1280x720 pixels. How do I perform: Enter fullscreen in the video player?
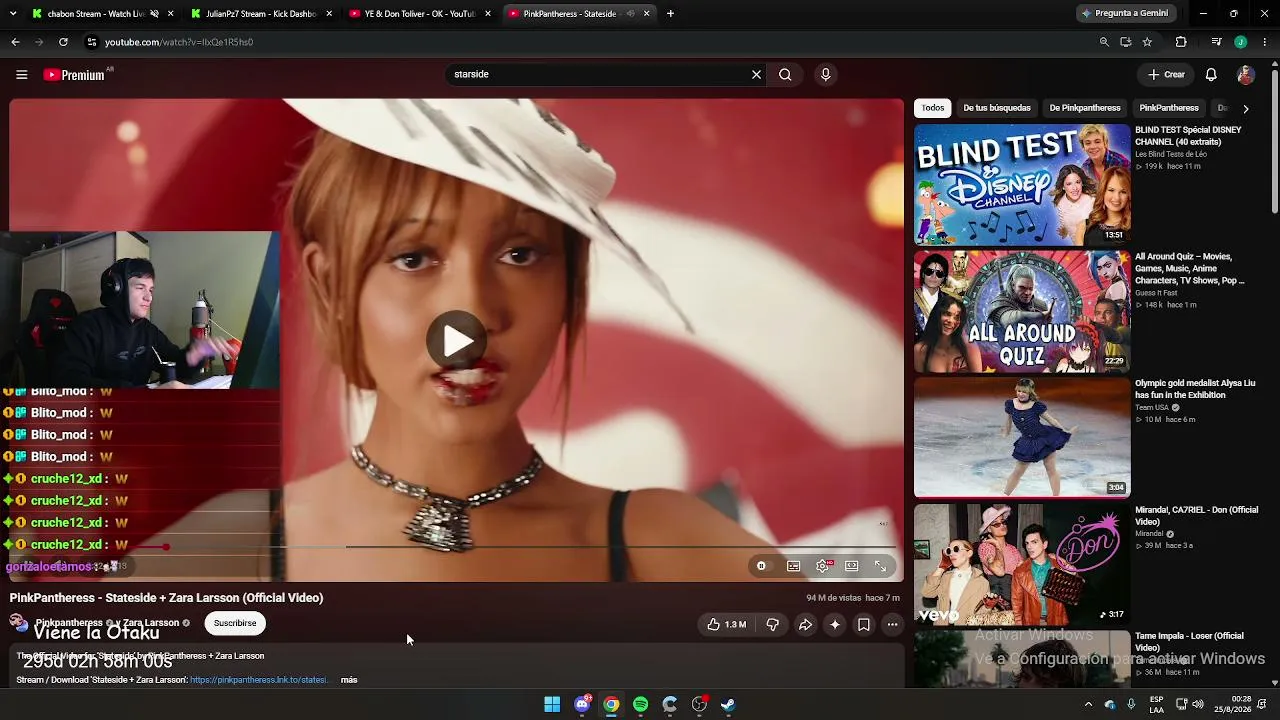[x=881, y=566]
